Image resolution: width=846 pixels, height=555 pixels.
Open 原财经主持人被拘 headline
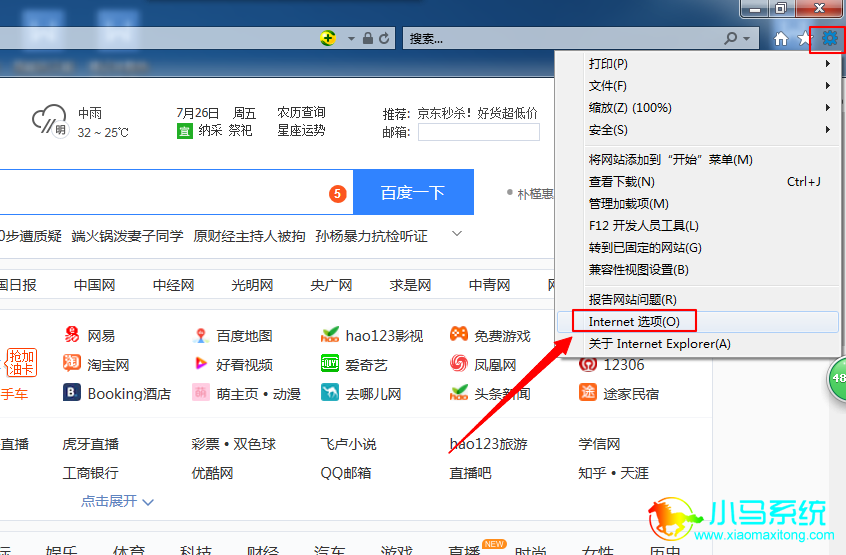[x=249, y=236]
